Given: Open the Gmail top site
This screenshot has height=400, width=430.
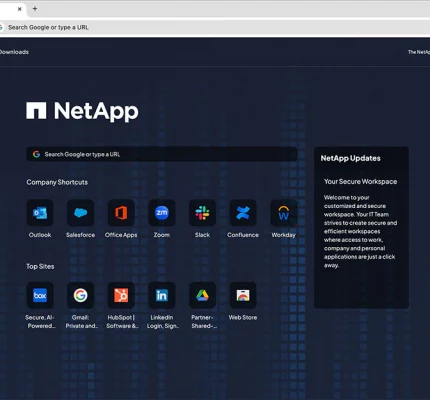Looking at the screenshot, I should tap(80, 295).
